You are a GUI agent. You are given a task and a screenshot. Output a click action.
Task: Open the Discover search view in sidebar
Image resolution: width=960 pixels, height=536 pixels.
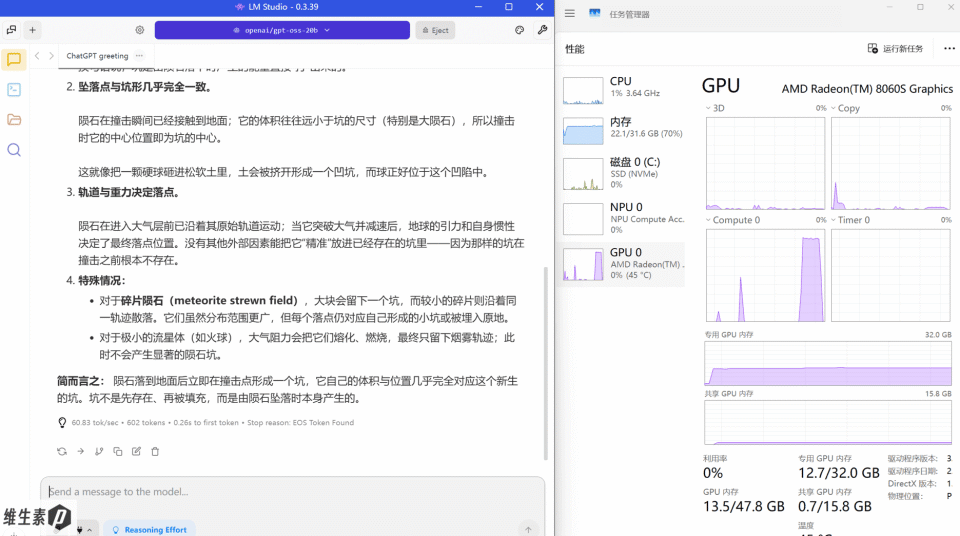[14, 150]
